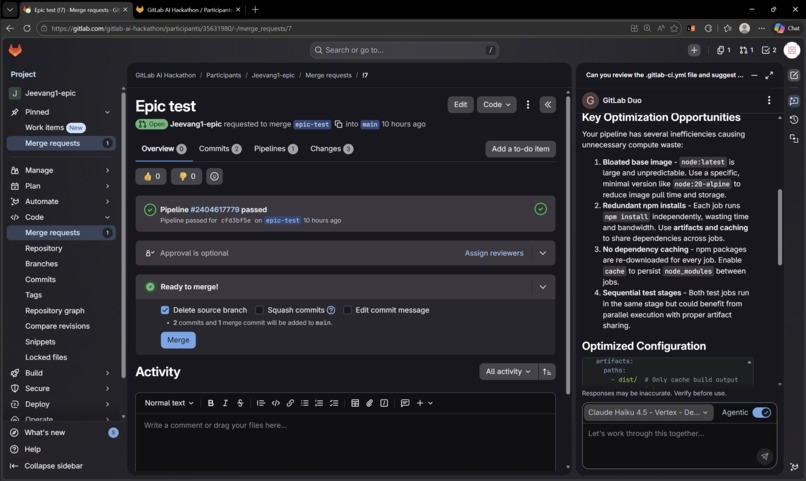Image resolution: width=806 pixels, height=481 pixels.
Task: Toggle Delete source branch checkbox
Action: 165,310
